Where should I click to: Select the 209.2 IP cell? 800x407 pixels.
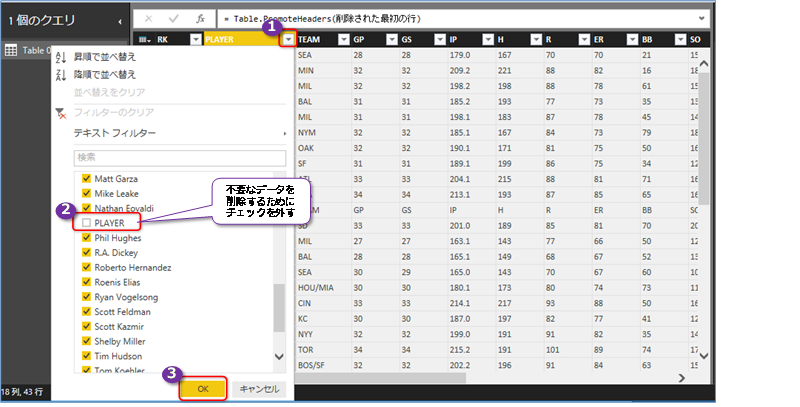(471, 70)
